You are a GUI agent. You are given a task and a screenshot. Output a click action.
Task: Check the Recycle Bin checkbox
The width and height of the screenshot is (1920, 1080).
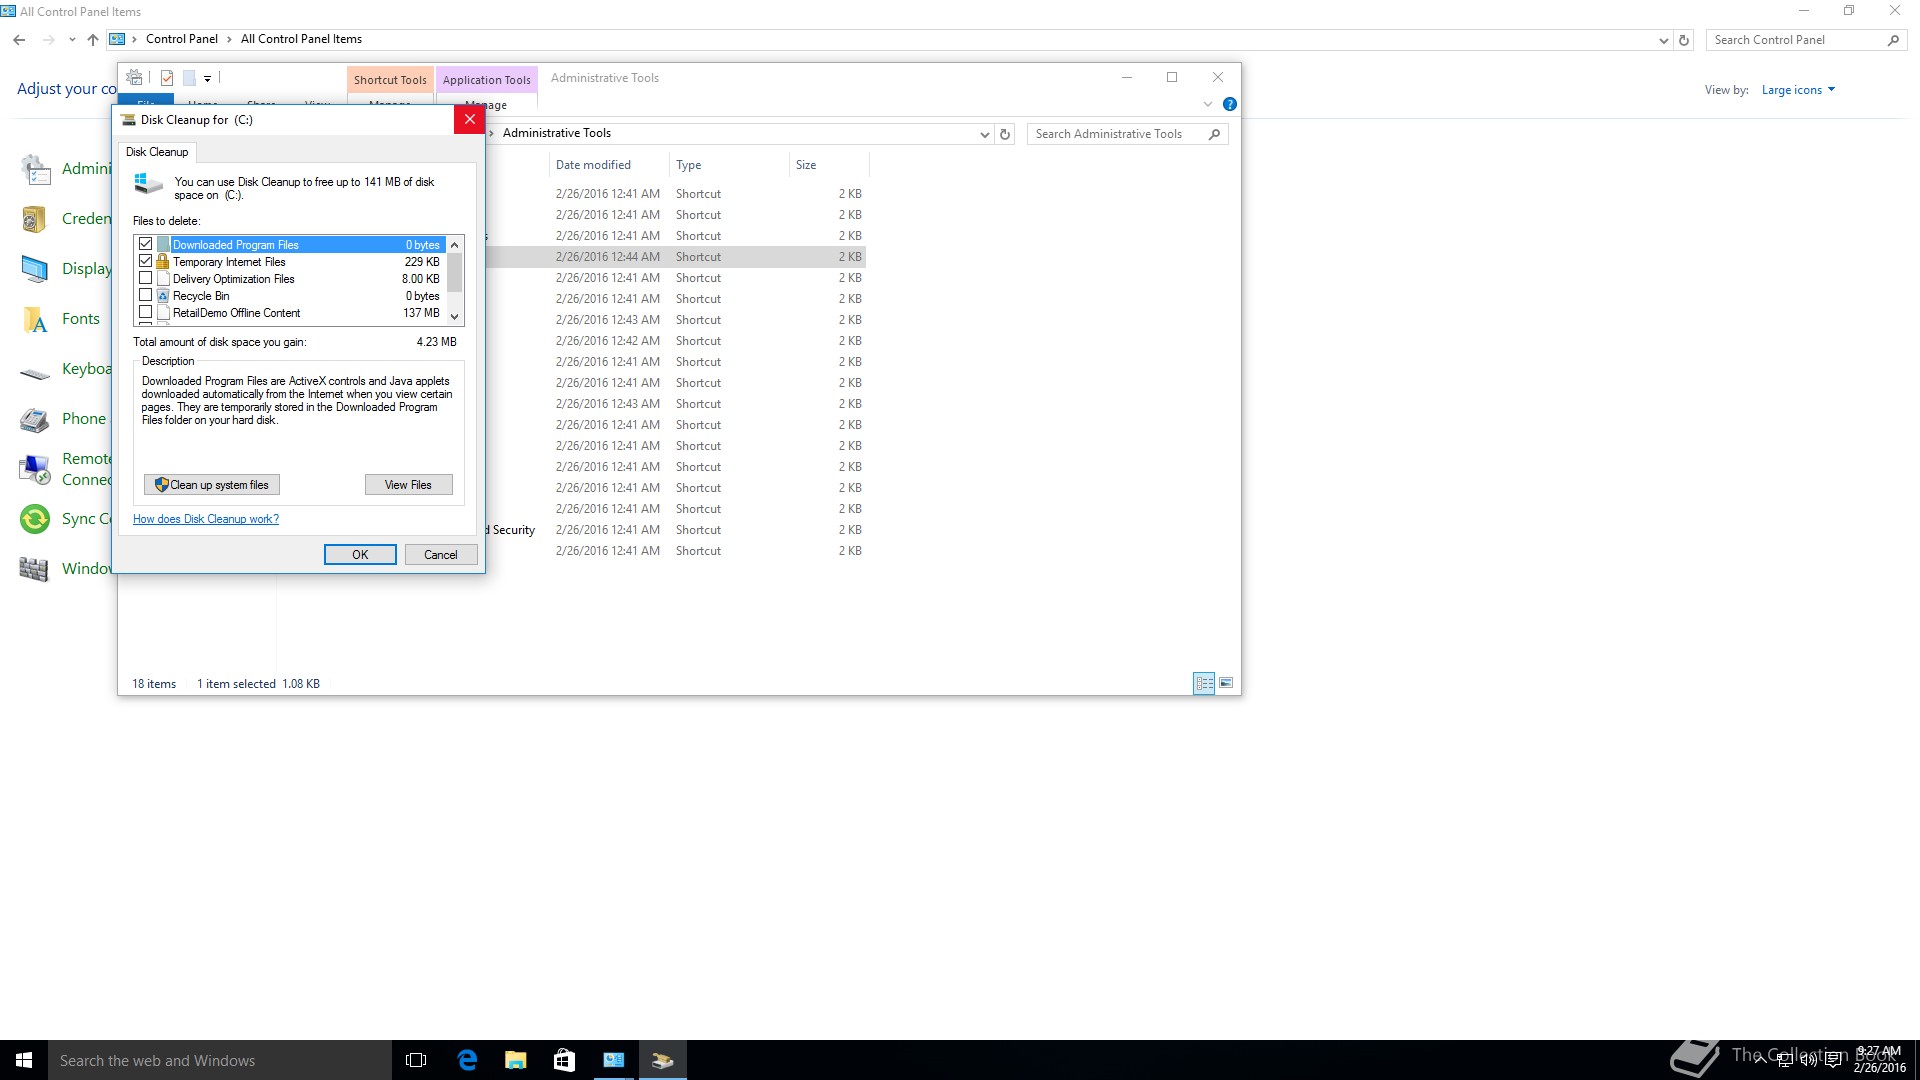click(x=146, y=295)
